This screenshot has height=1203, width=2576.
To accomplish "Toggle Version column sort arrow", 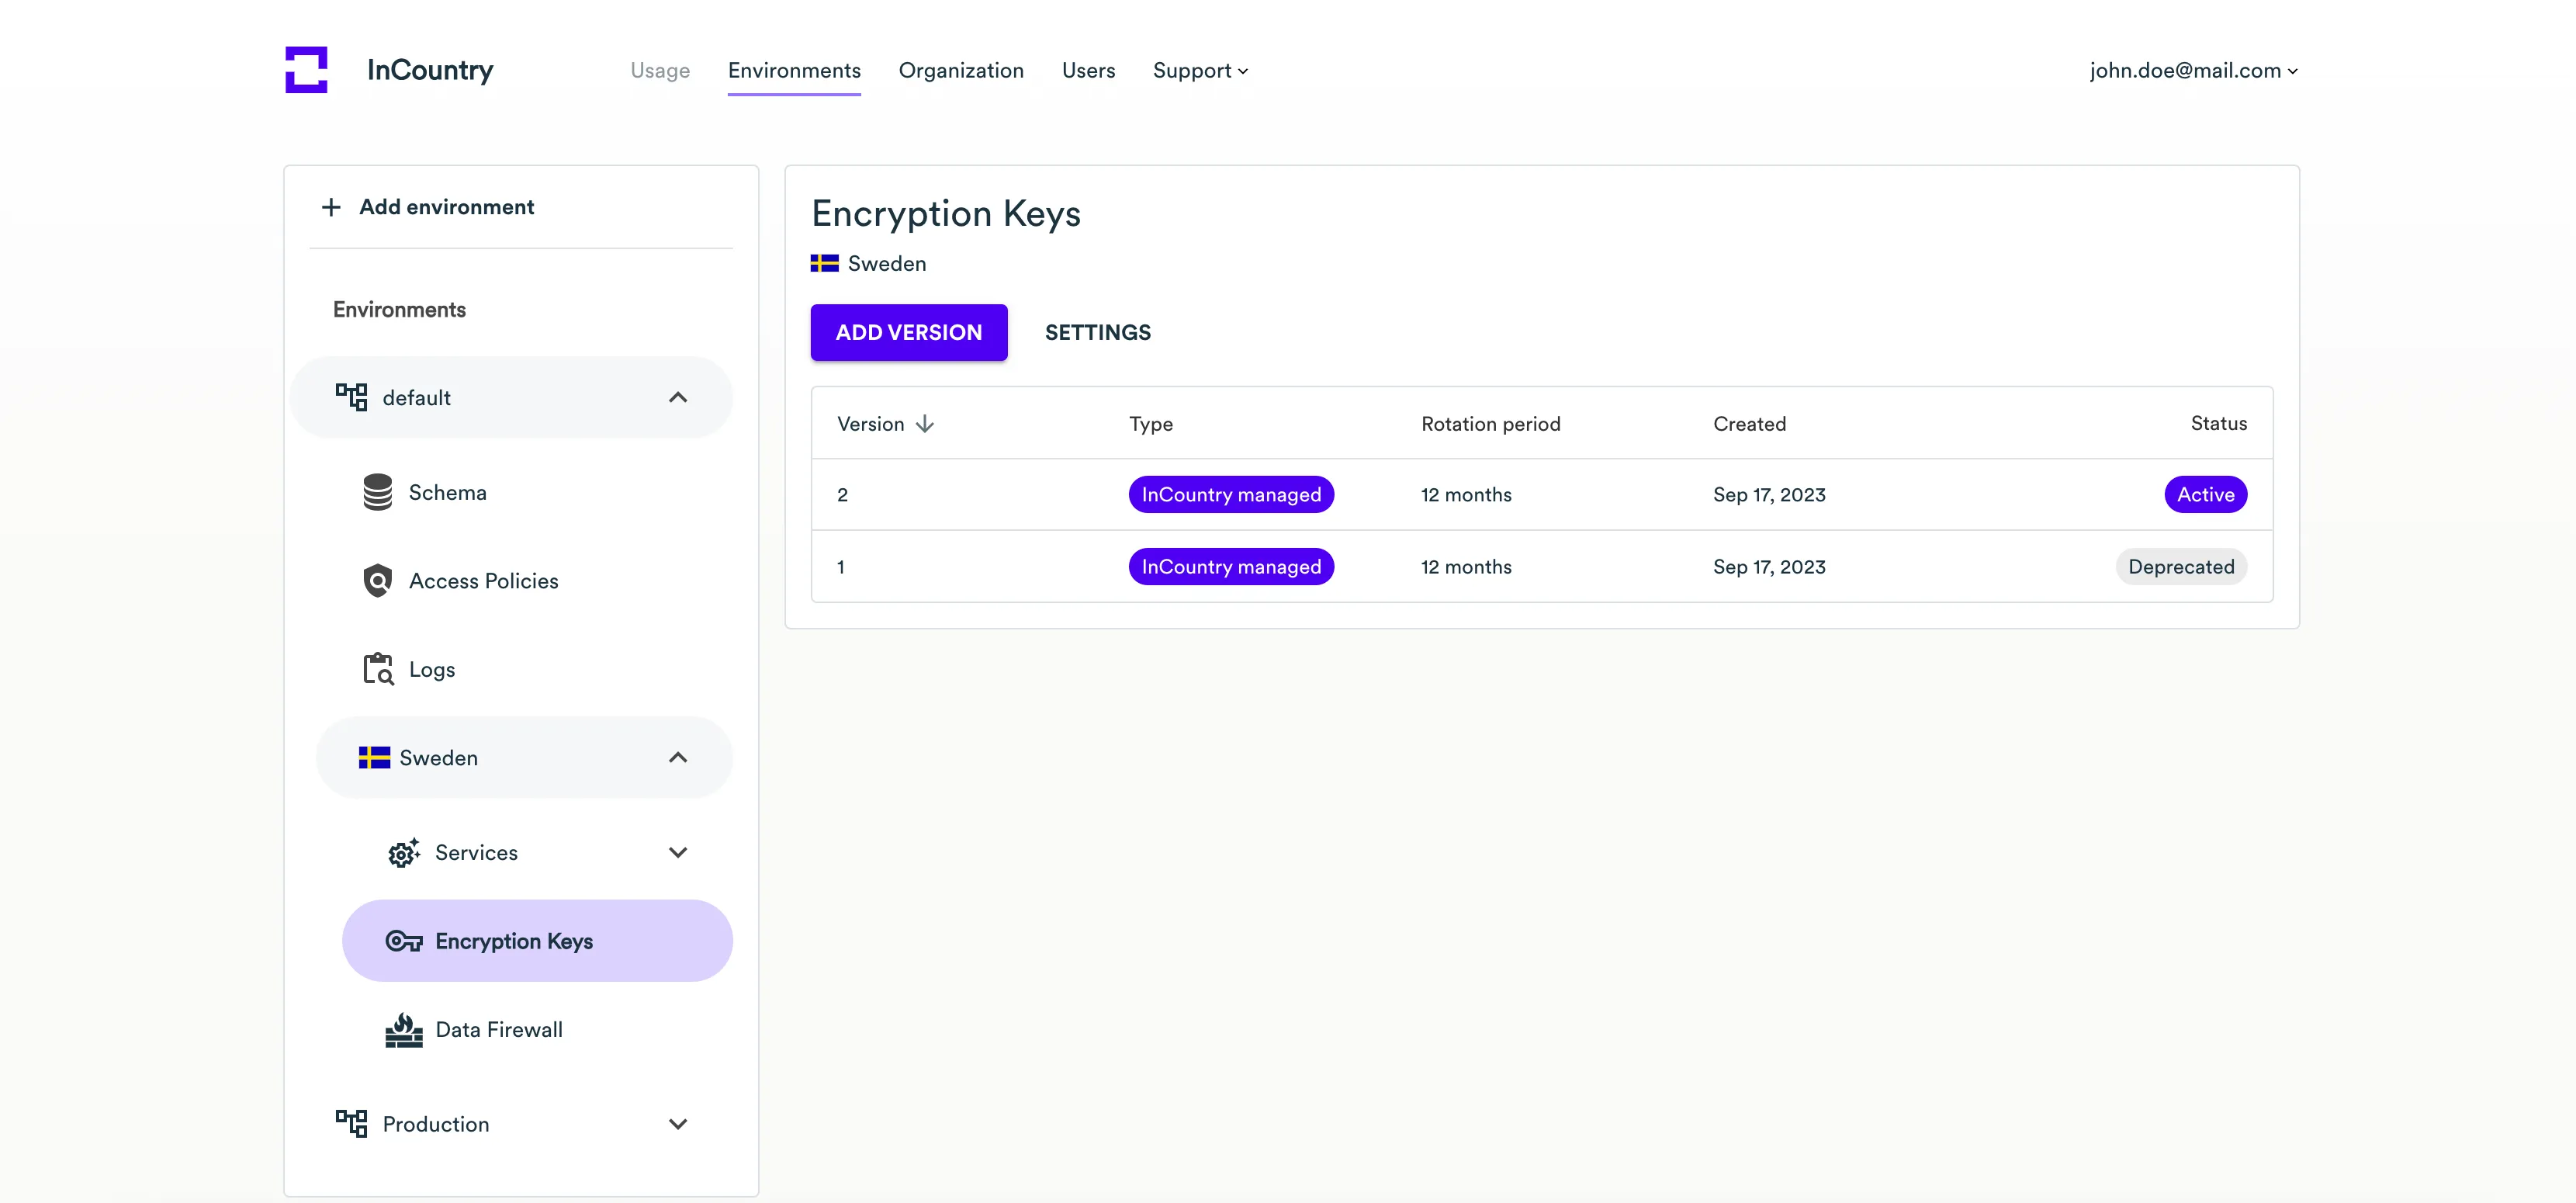I will tap(925, 424).
